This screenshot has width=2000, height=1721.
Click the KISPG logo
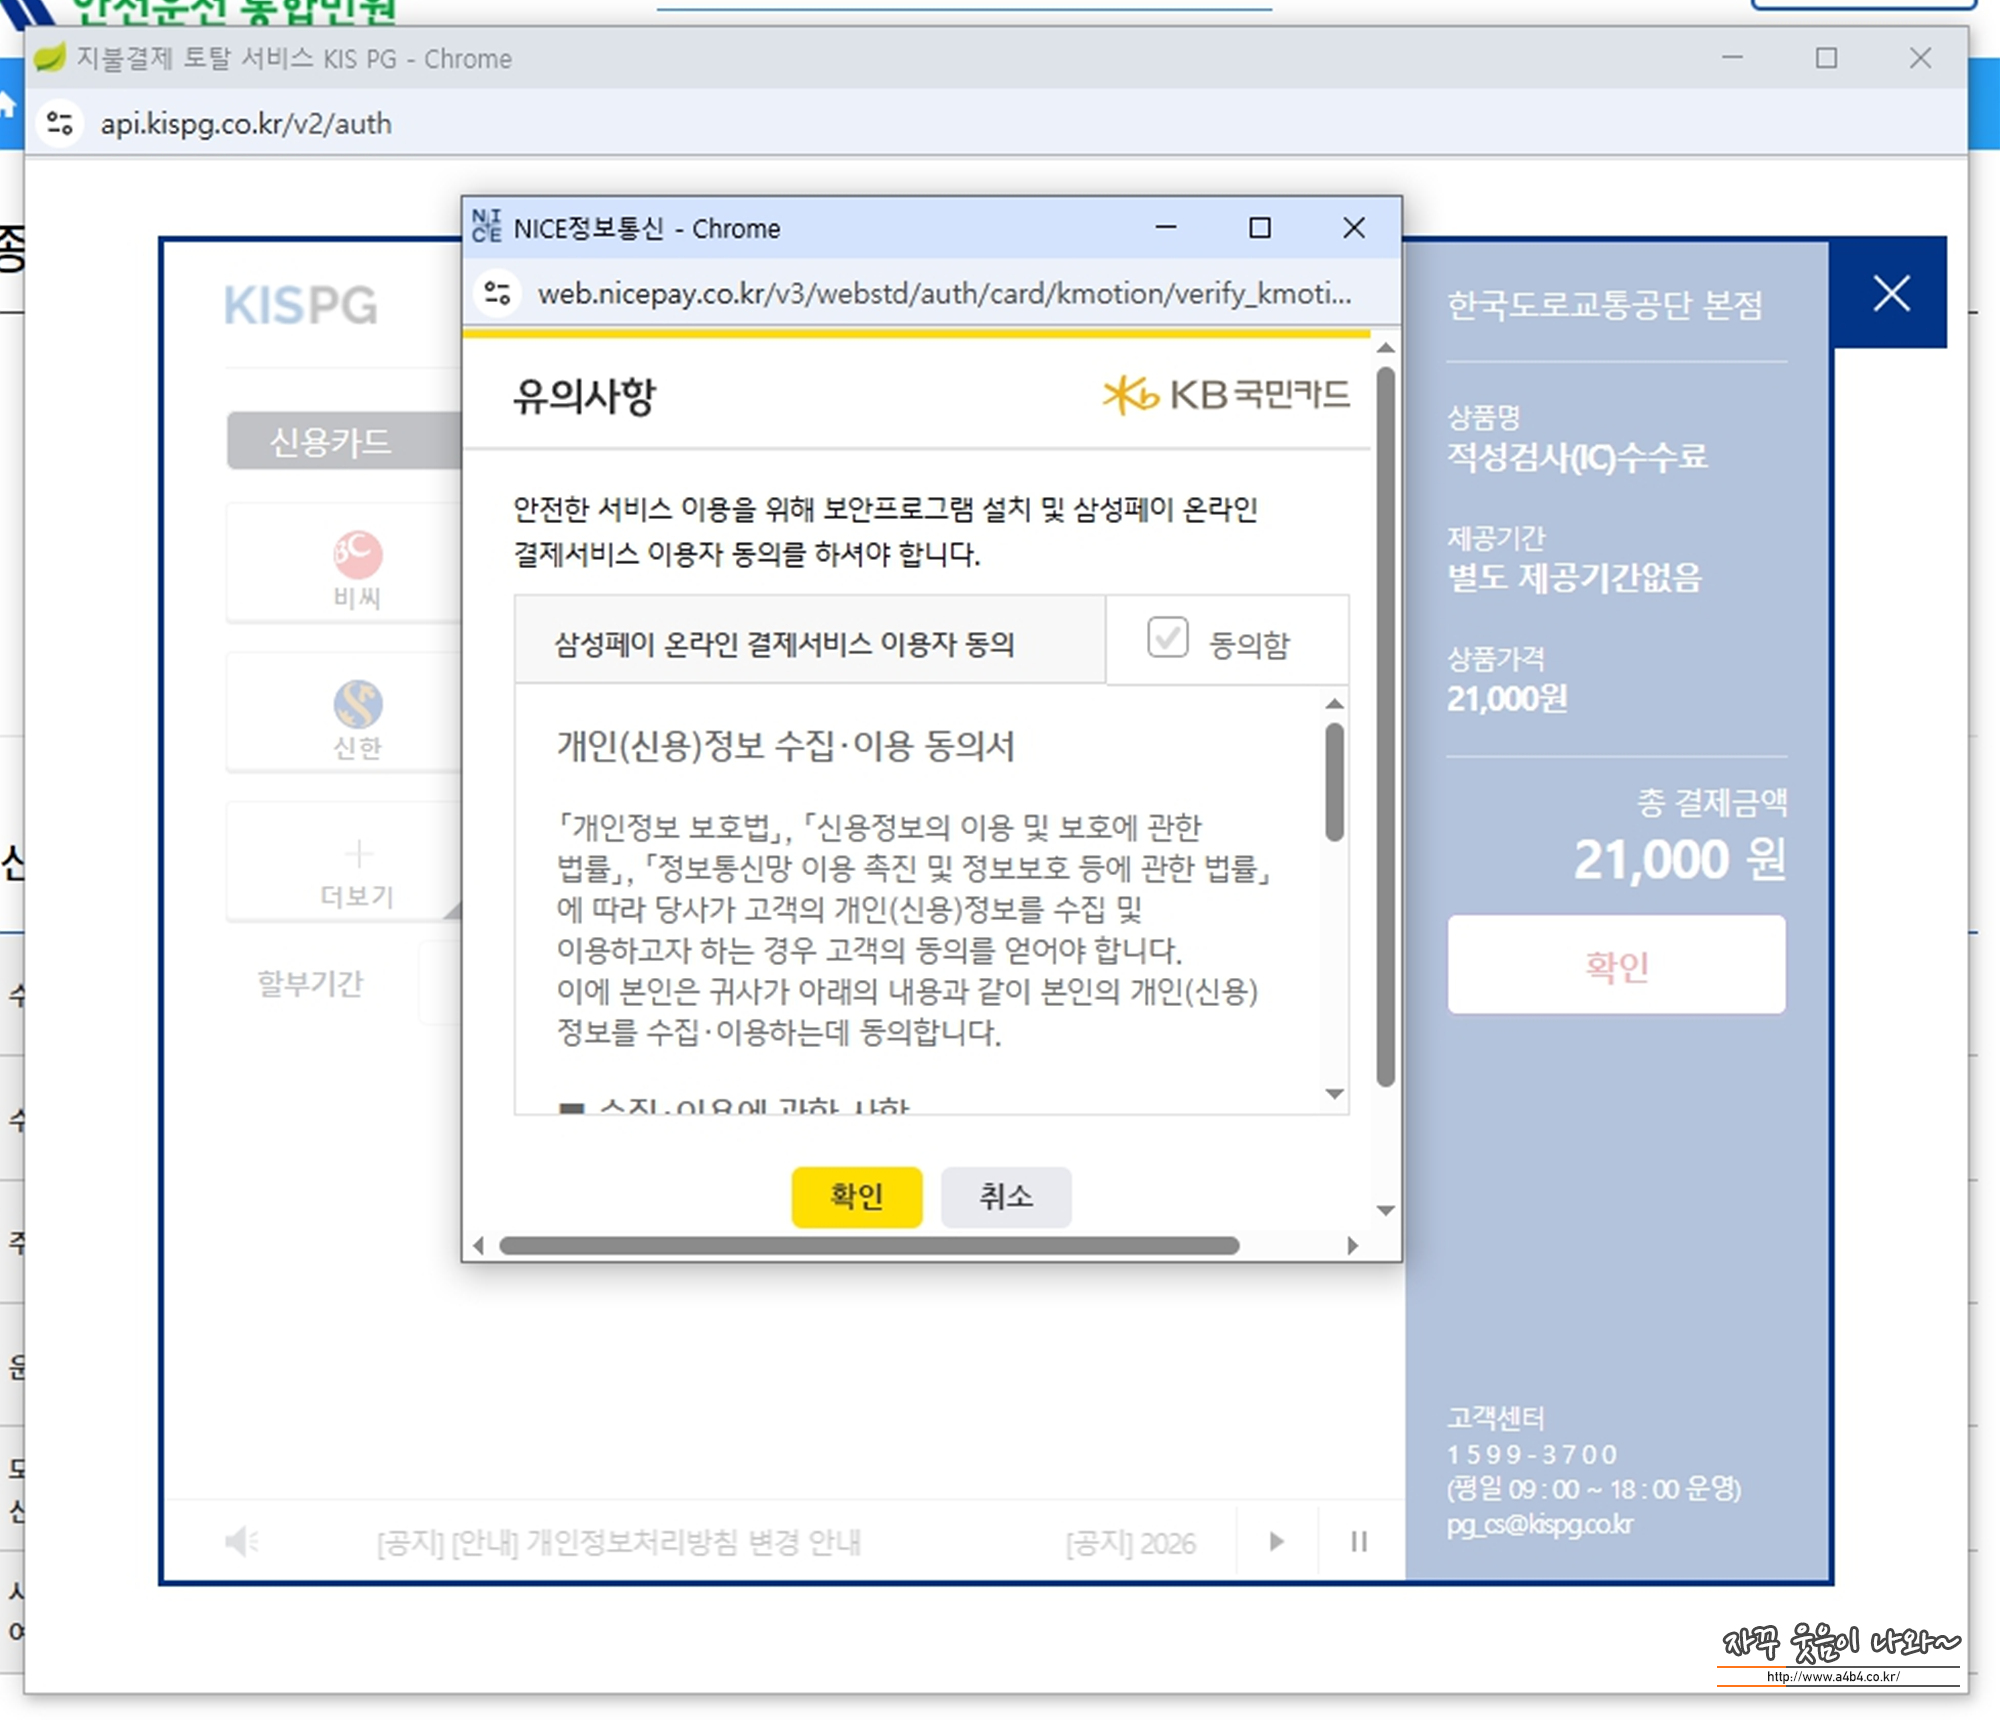(301, 305)
